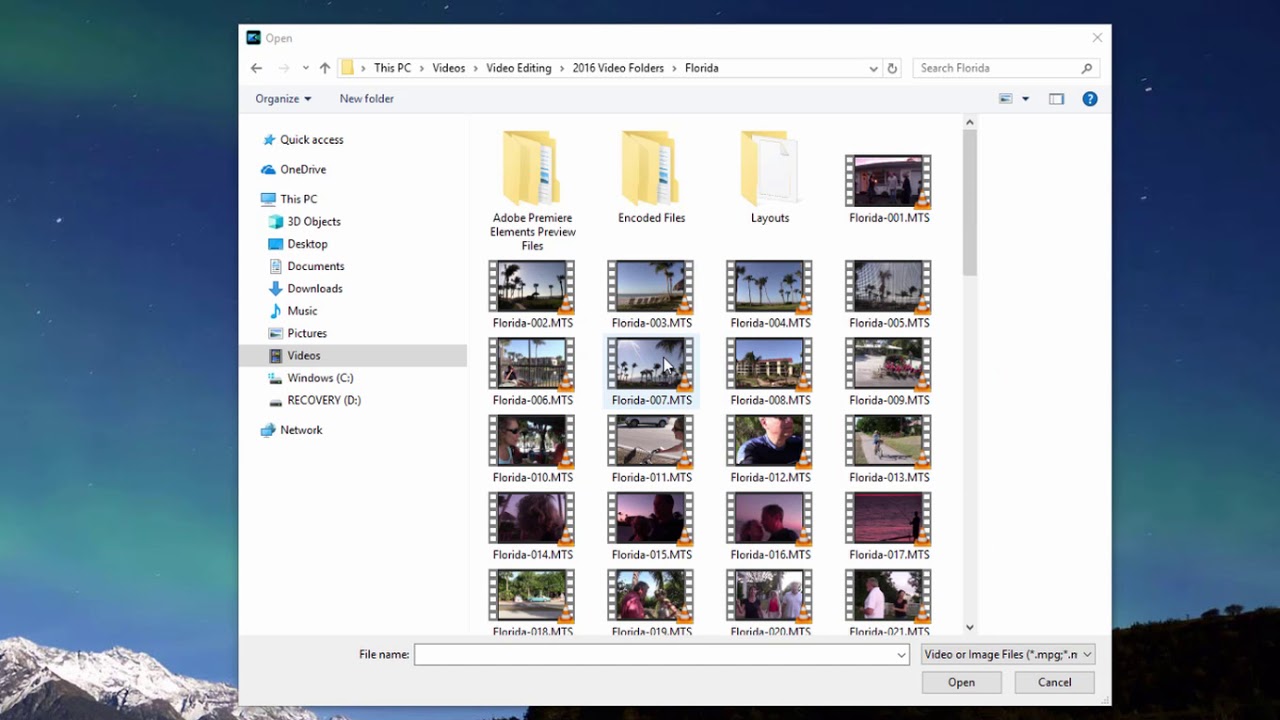
Task: Click the search magnifier icon
Action: (x=1087, y=68)
